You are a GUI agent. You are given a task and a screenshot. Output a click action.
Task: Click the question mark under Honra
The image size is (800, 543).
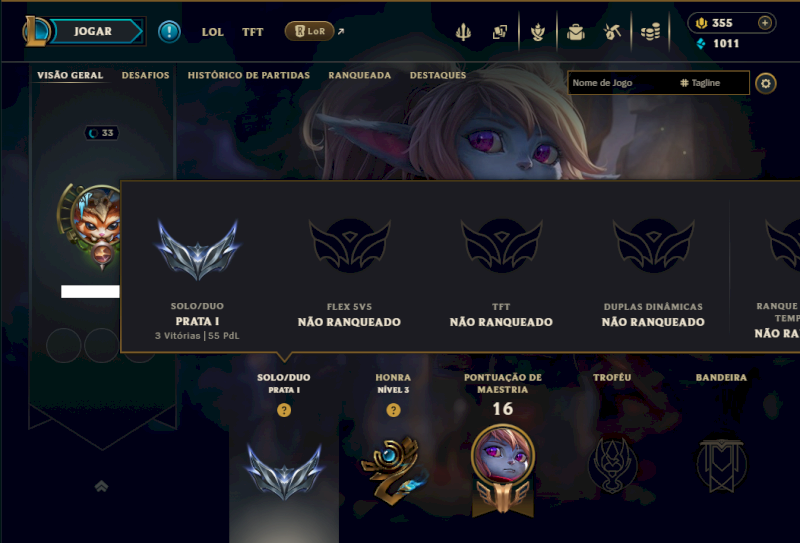[x=393, y=410]
